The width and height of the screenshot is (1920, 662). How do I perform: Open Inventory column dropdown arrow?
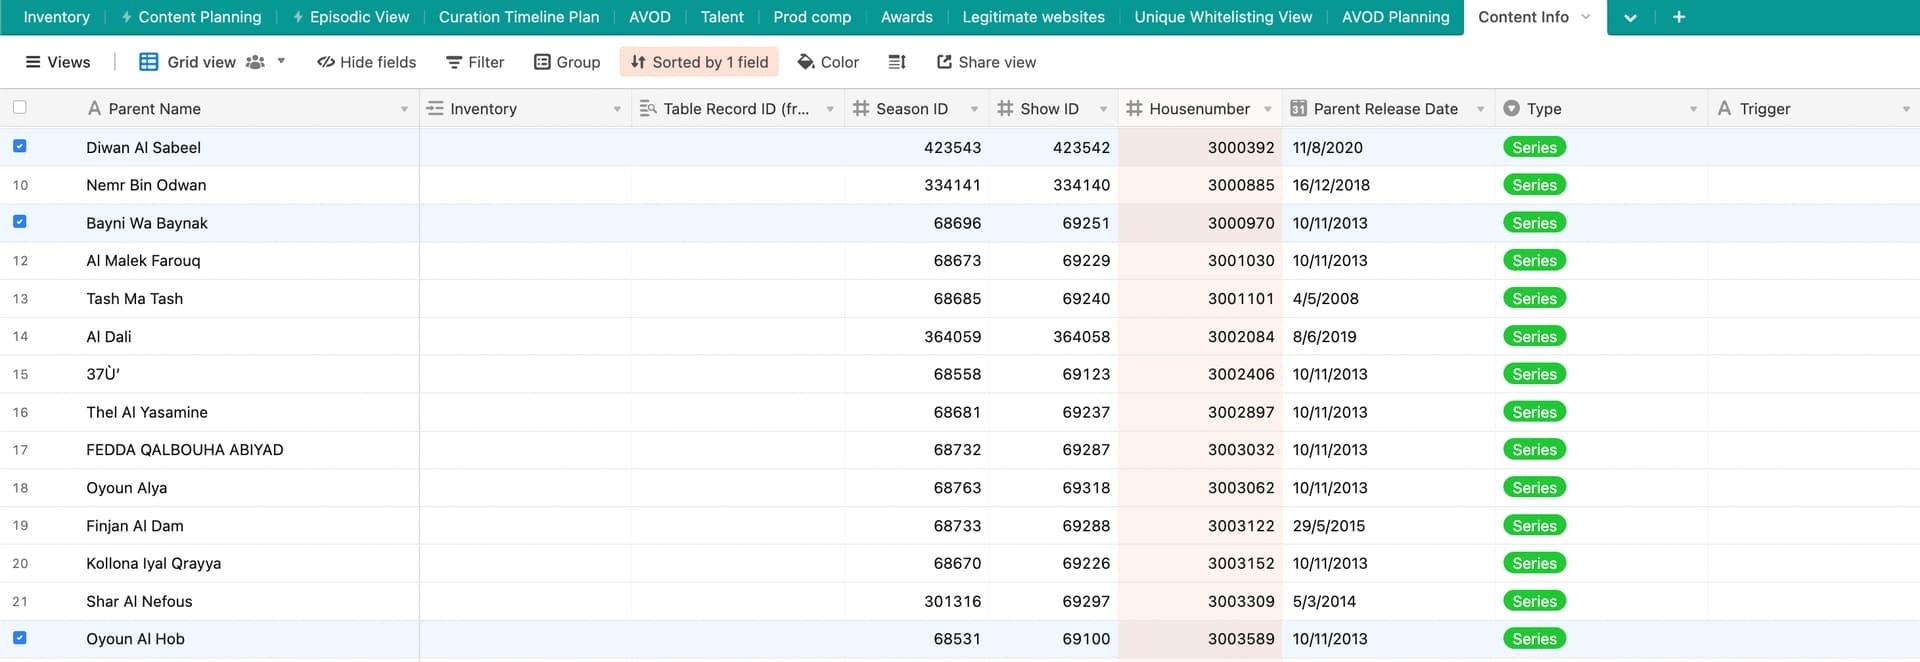pos(617,109)
